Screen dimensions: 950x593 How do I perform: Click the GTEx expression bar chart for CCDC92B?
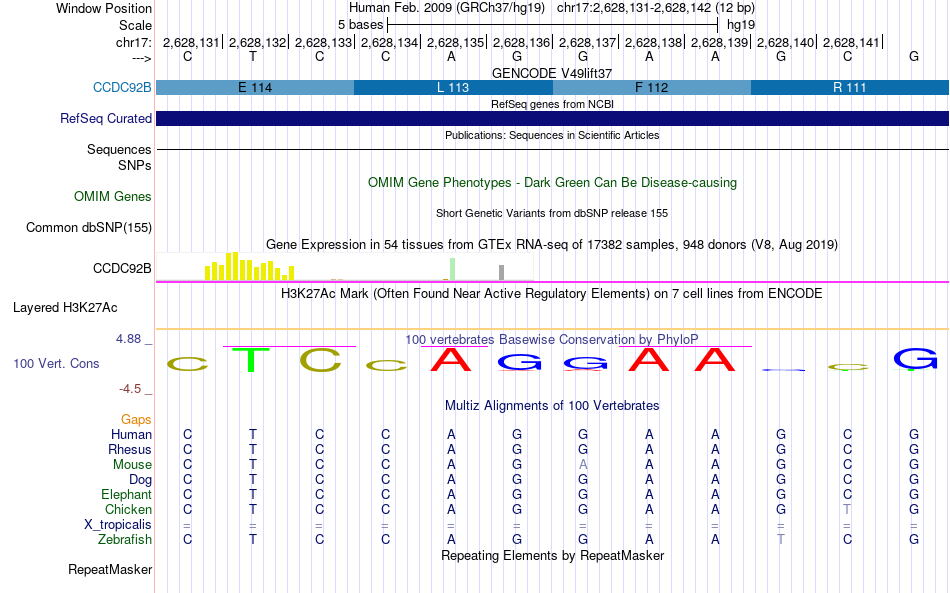coord(345,267)
